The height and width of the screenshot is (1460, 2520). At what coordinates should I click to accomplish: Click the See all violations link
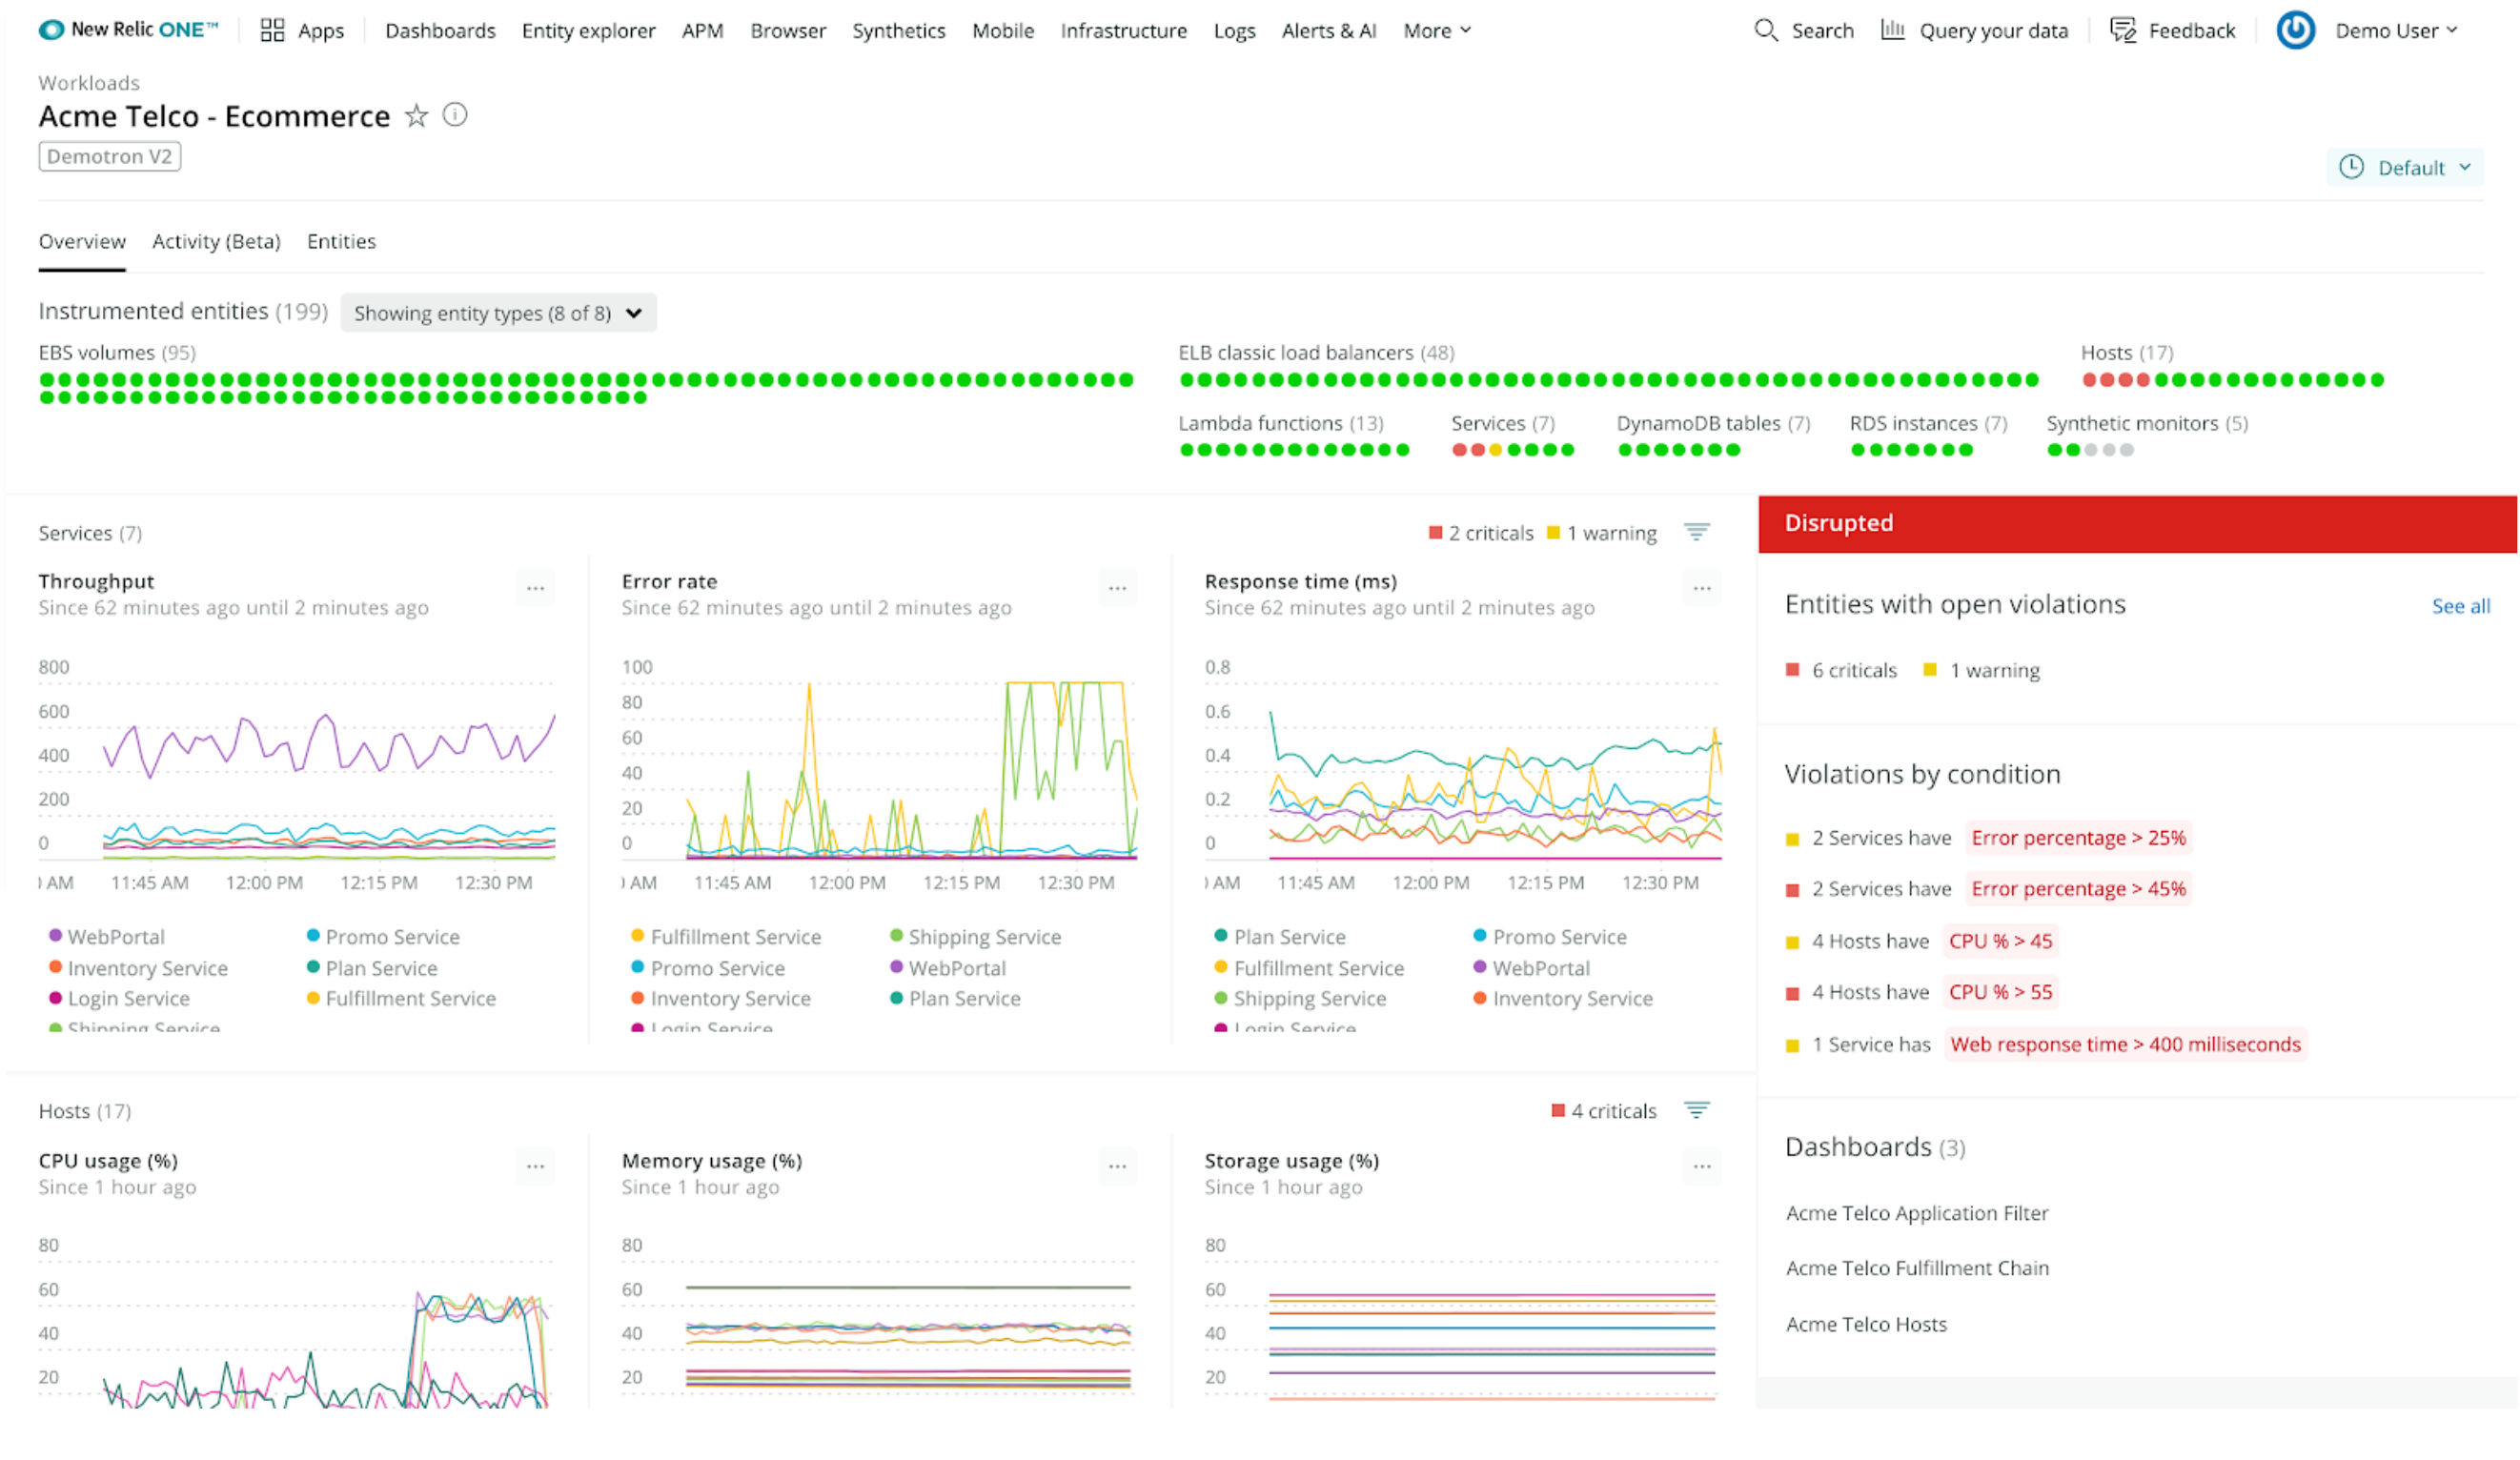coord(2460,606)
